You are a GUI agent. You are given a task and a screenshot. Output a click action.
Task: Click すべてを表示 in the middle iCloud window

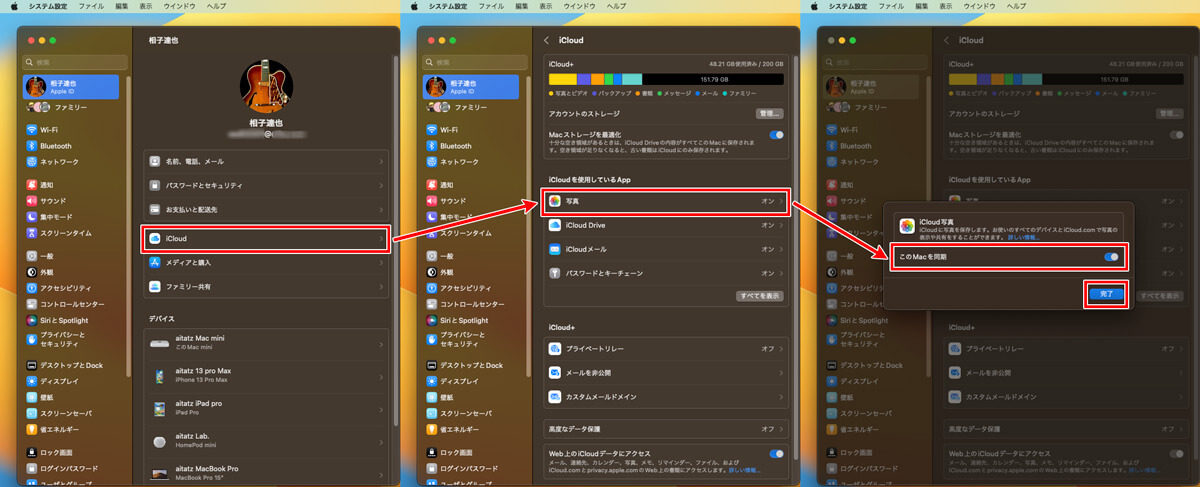click(x=760, y=296)
